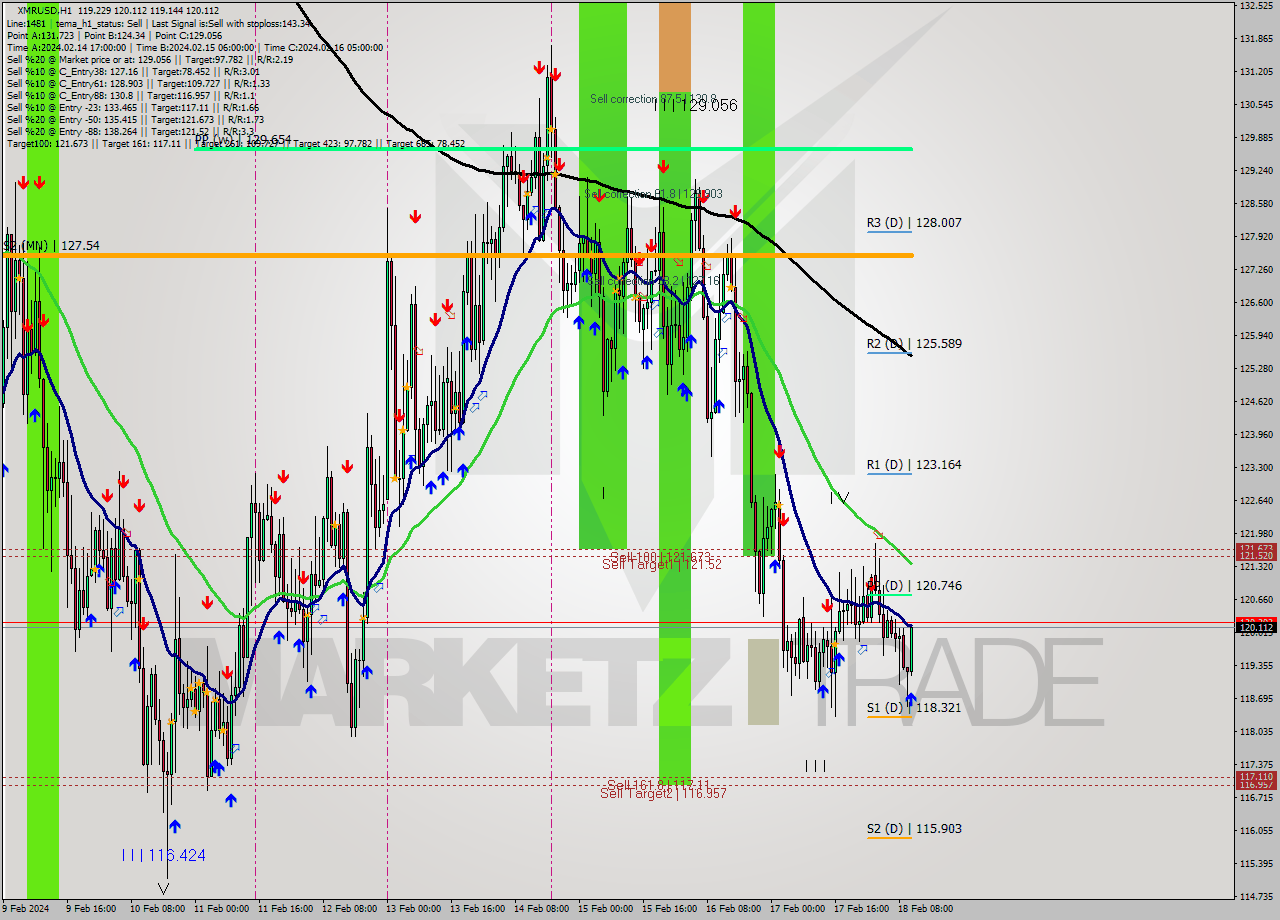Click the 15 Feb 16:00 time label
Viewport: 1280px width, 920px height.
tap(670, 909)
